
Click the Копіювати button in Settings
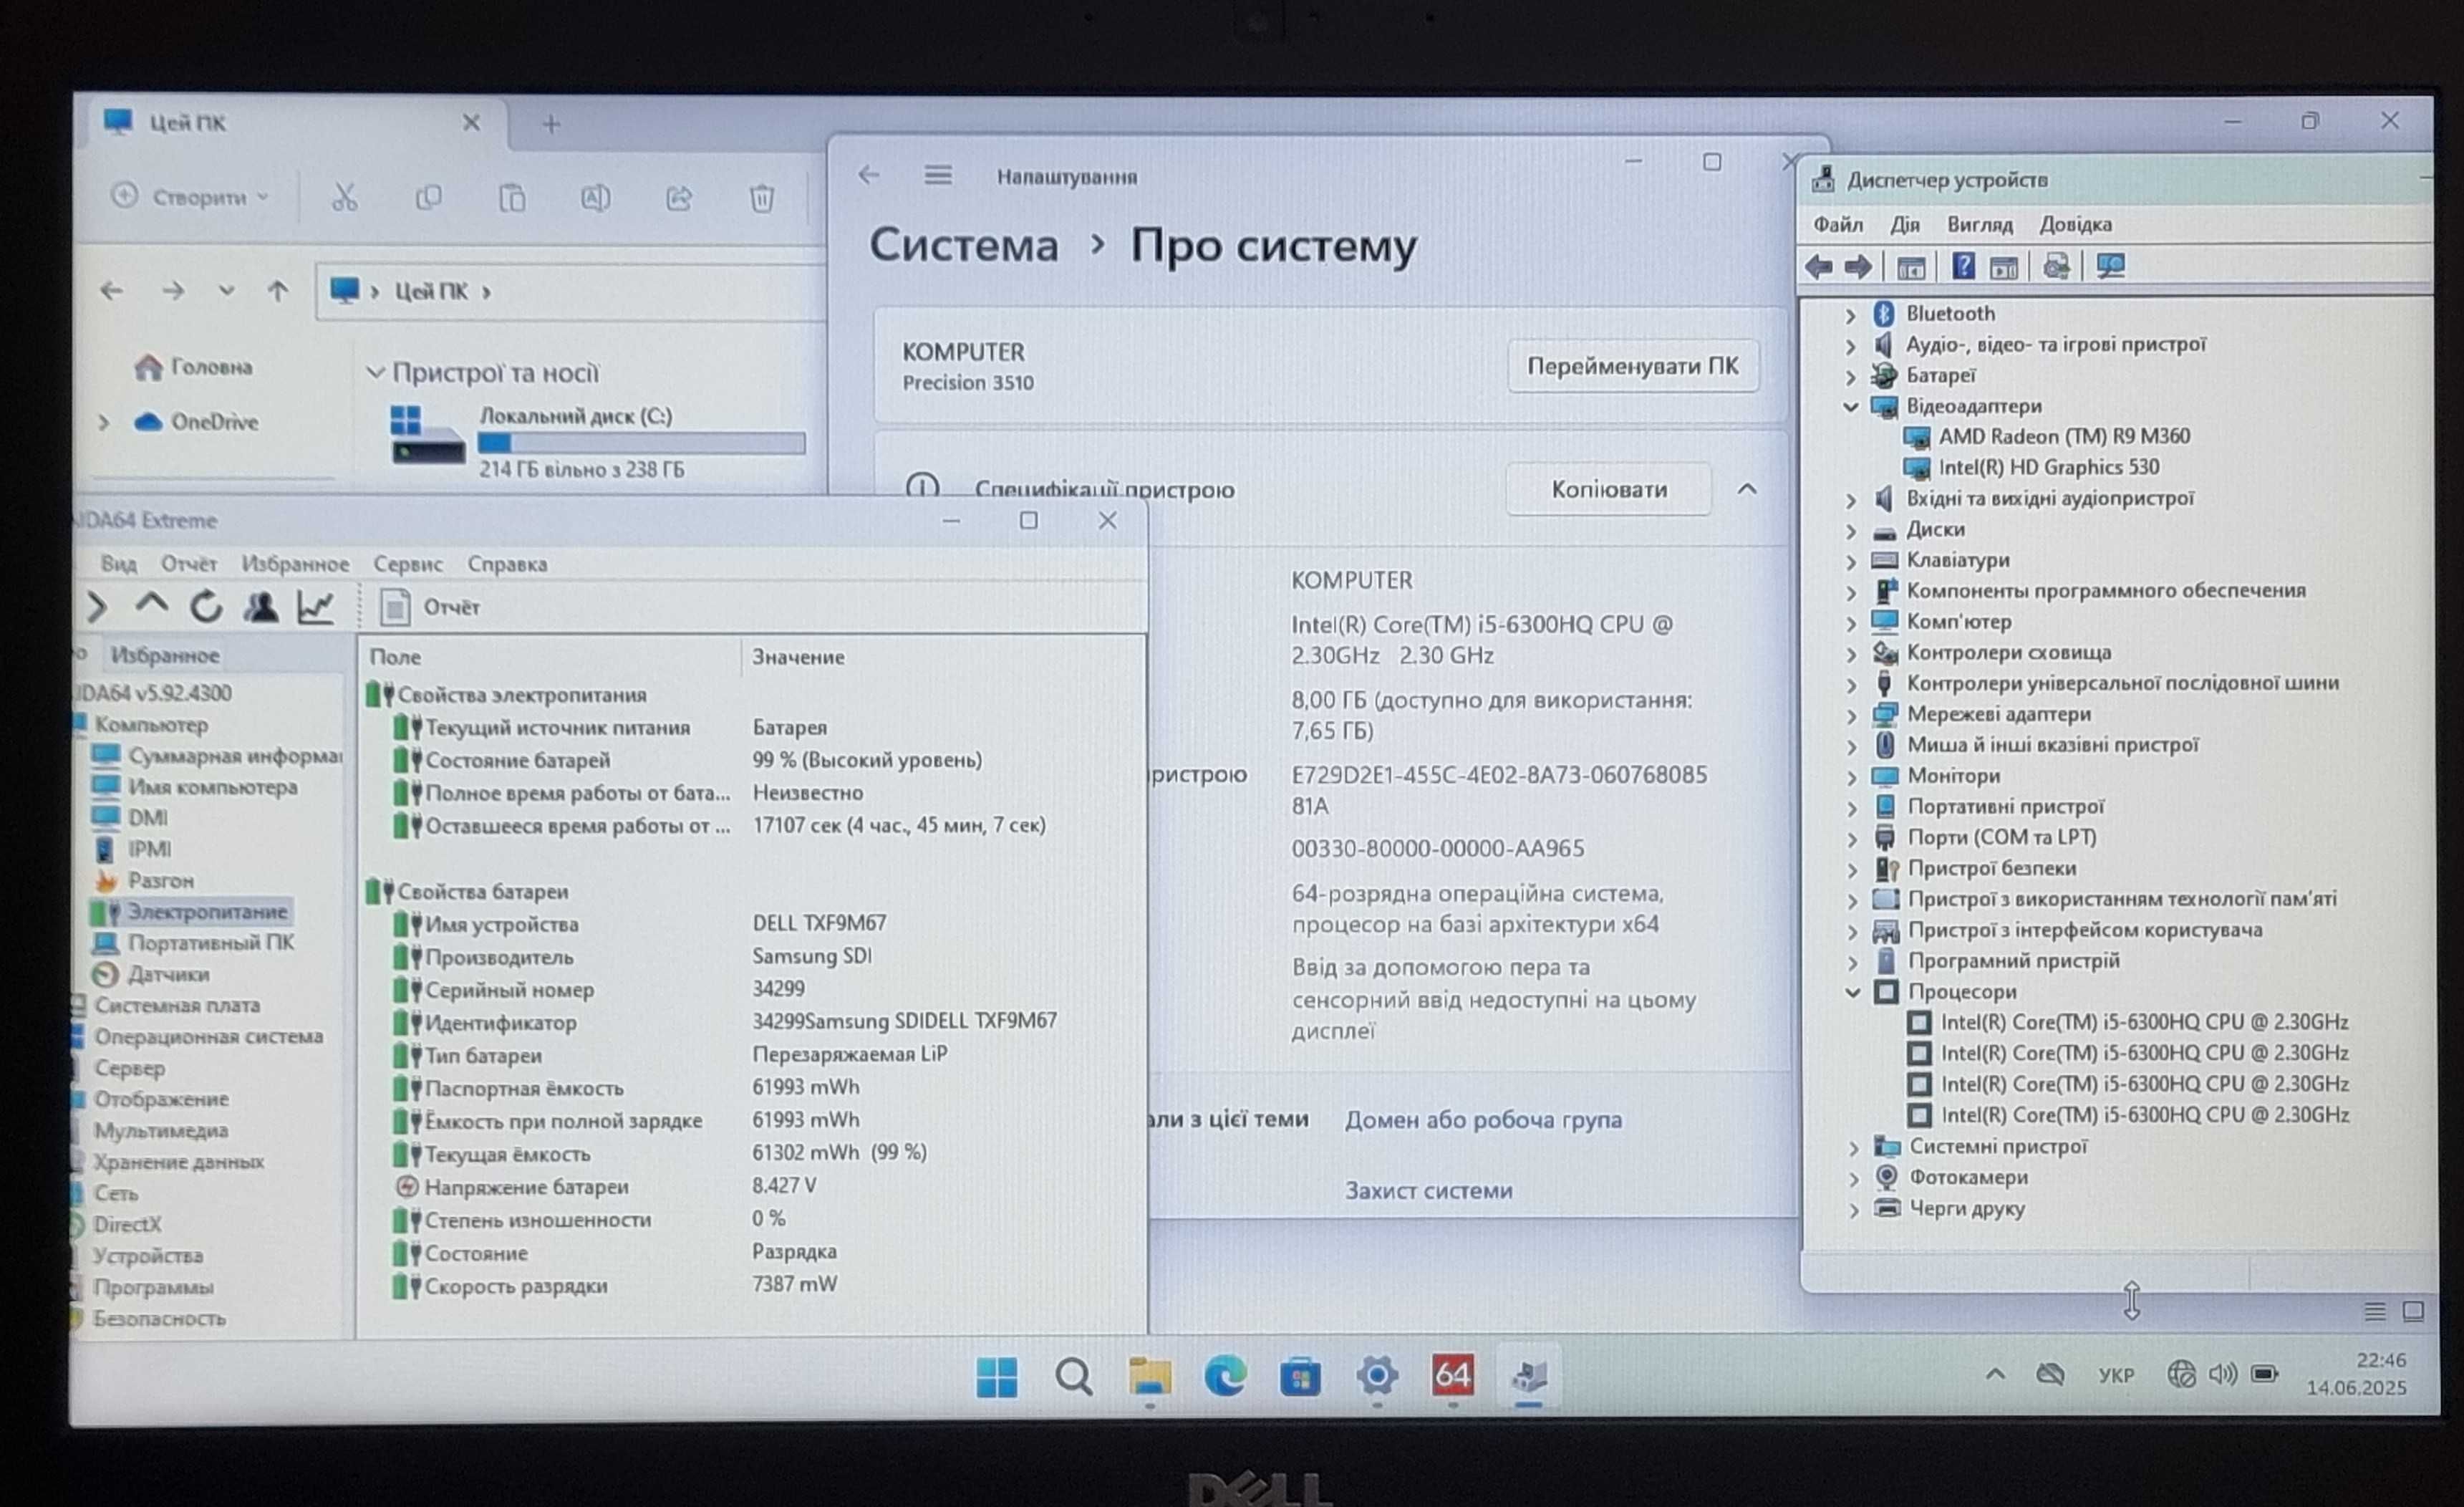tap(1609, 489)
